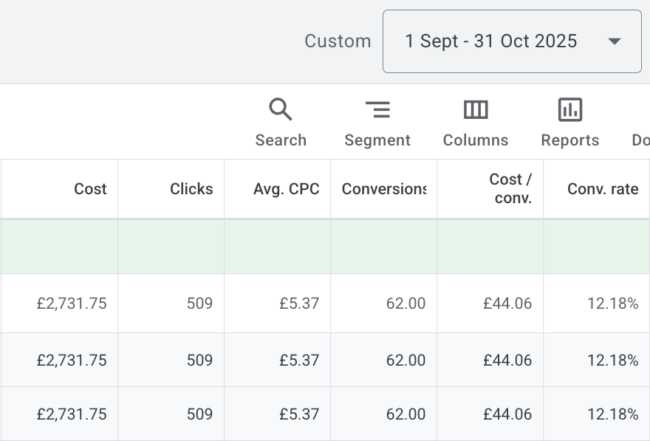The height and width of the screenshot is (441, 650).
Task: Click the Custom date range label
Action: (x=337, y=42)
